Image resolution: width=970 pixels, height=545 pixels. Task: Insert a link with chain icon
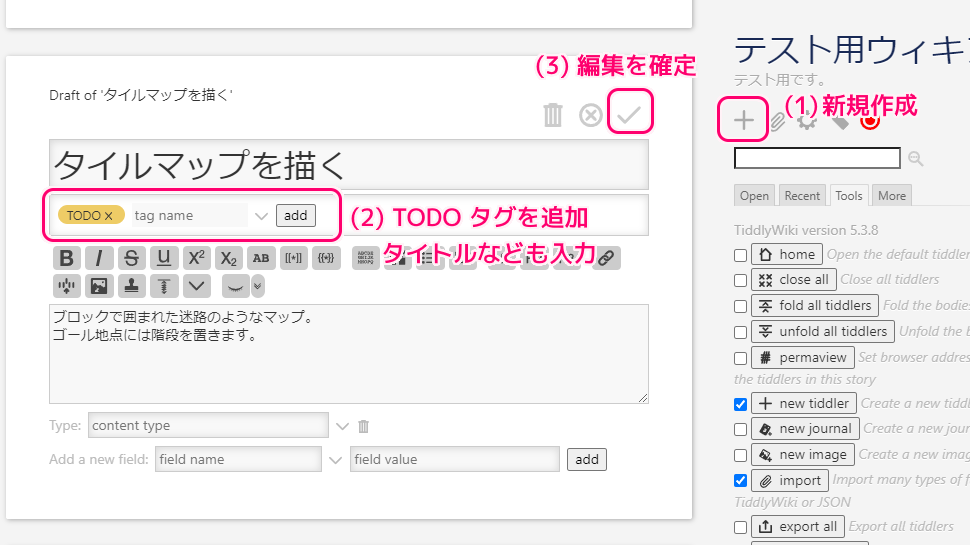[606, 258]
